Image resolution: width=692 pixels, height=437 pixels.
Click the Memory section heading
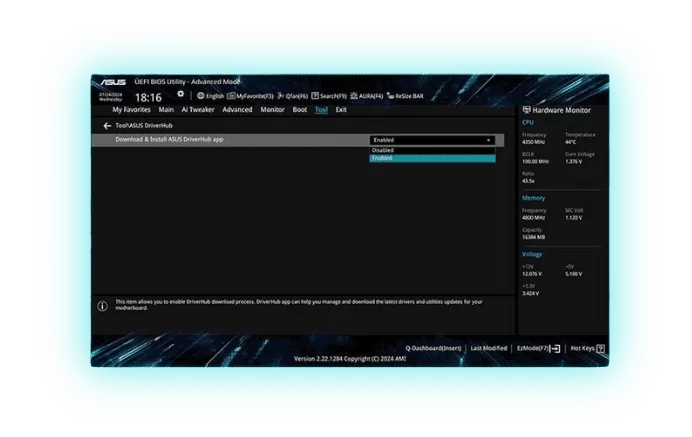coord(534,198)
